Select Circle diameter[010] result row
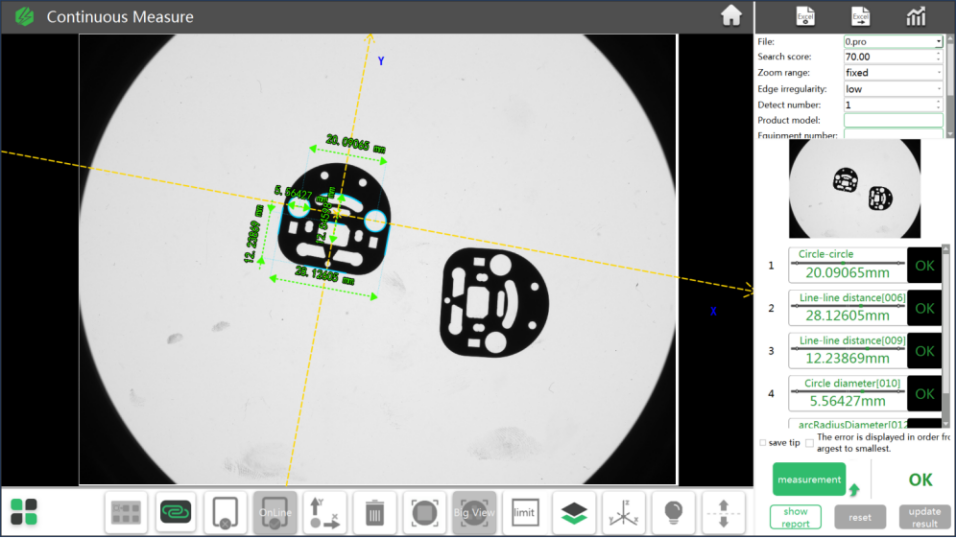Viewport: 956px width, 538px height. [x=847, y=393]
